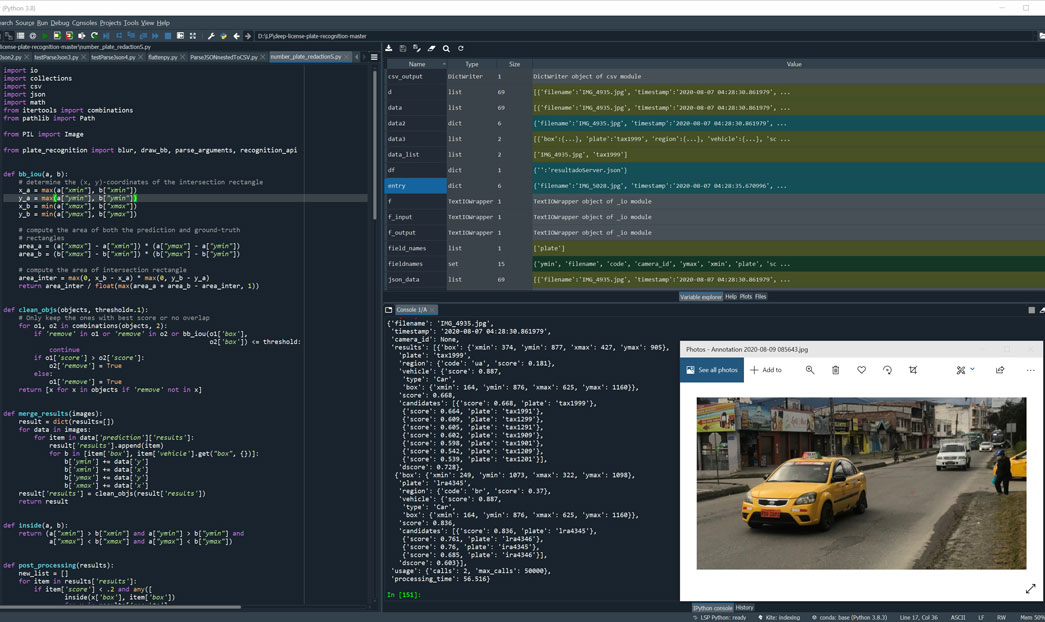Open Preferences via the wrench icon

pyautogui.click(x=211, y=36)
